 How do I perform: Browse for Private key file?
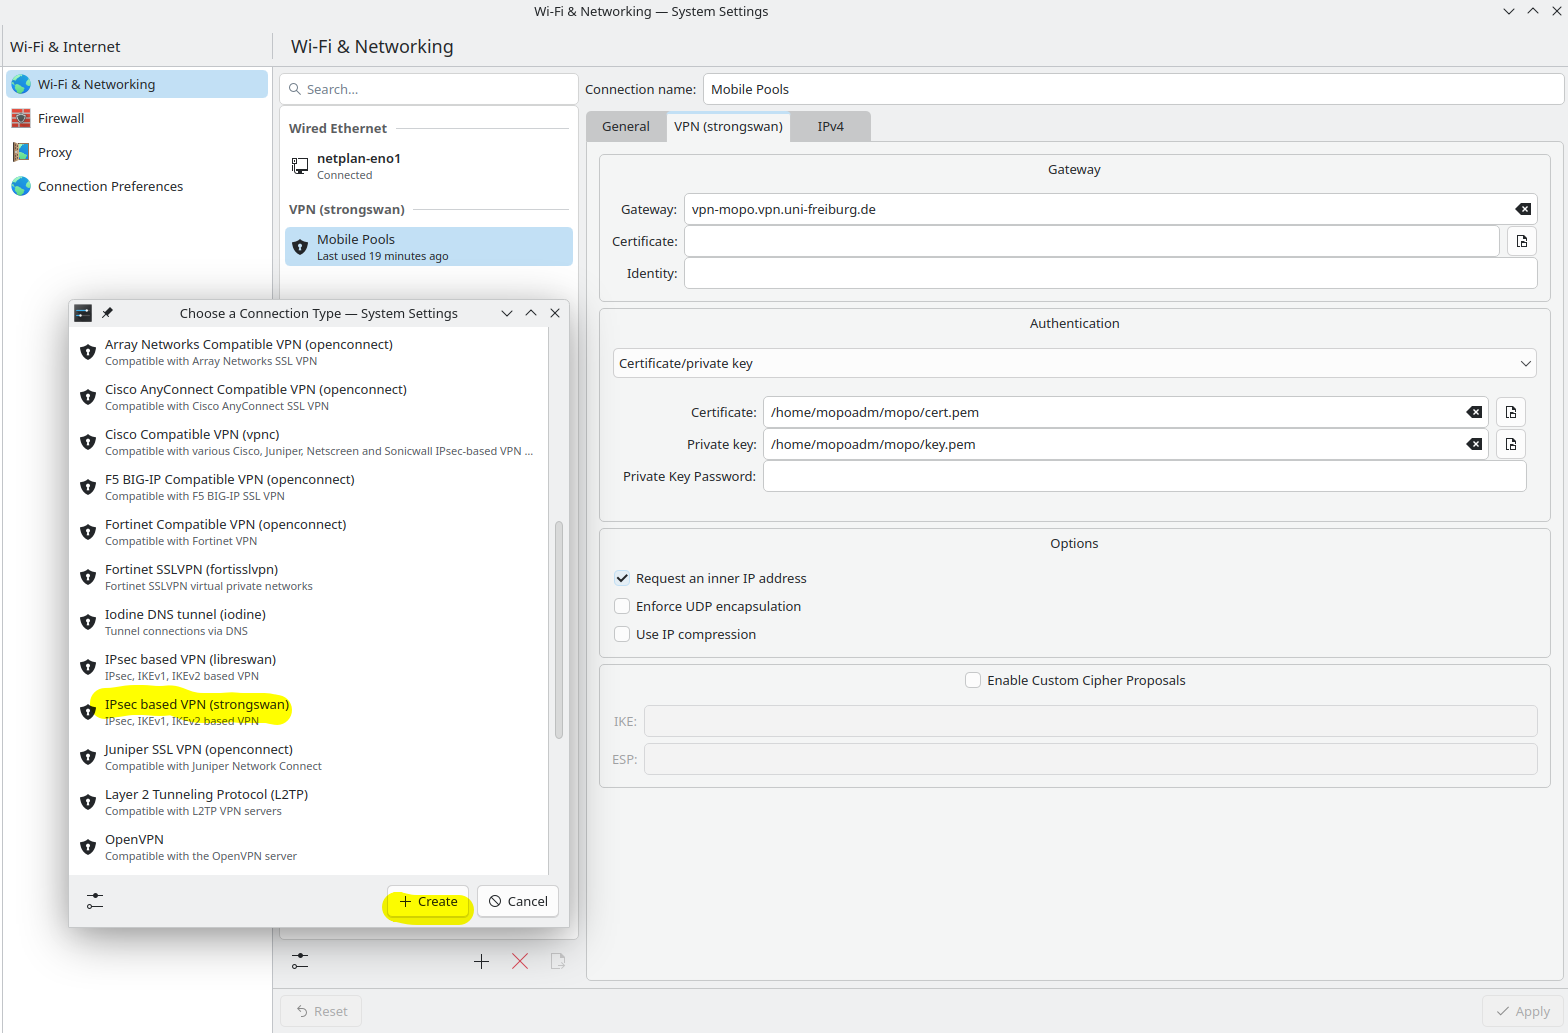click(1511, 444)
